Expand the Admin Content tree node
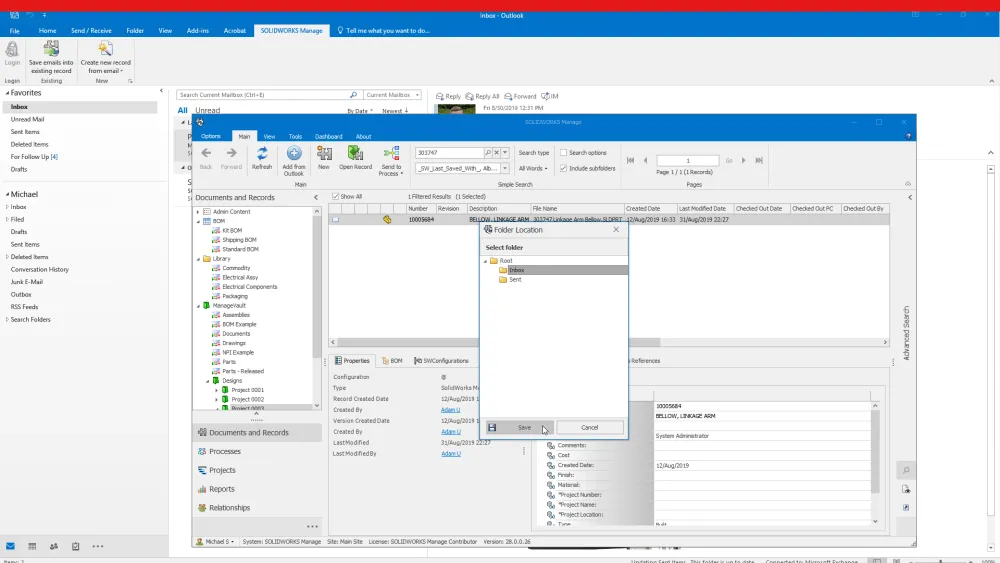The width and height of the screenshot is (1000, 563). tap(198, 212)
